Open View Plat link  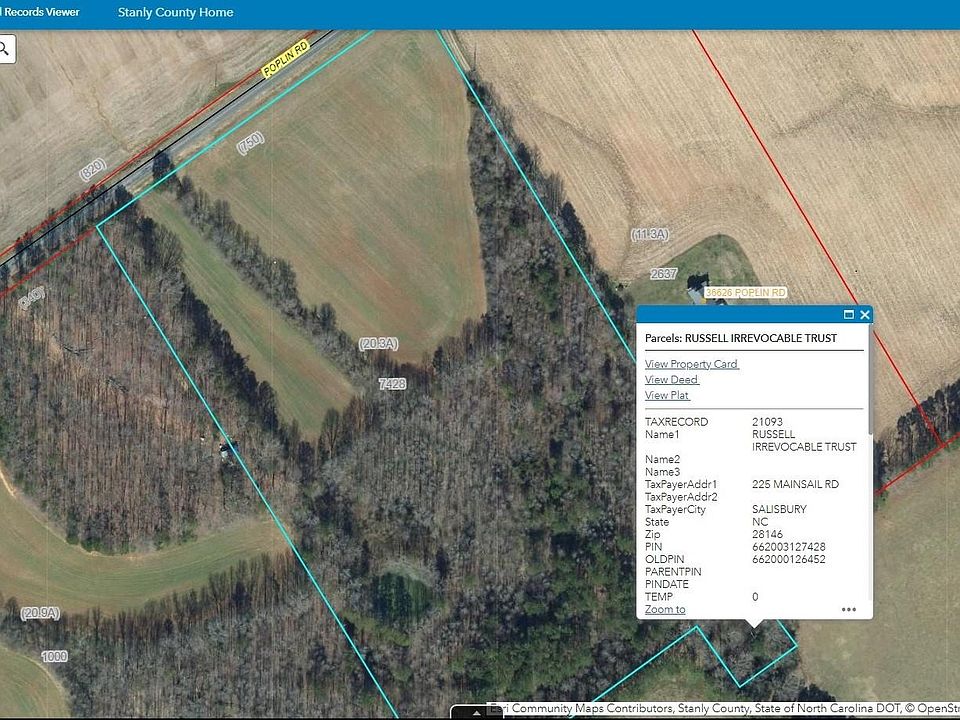point(667,396)
